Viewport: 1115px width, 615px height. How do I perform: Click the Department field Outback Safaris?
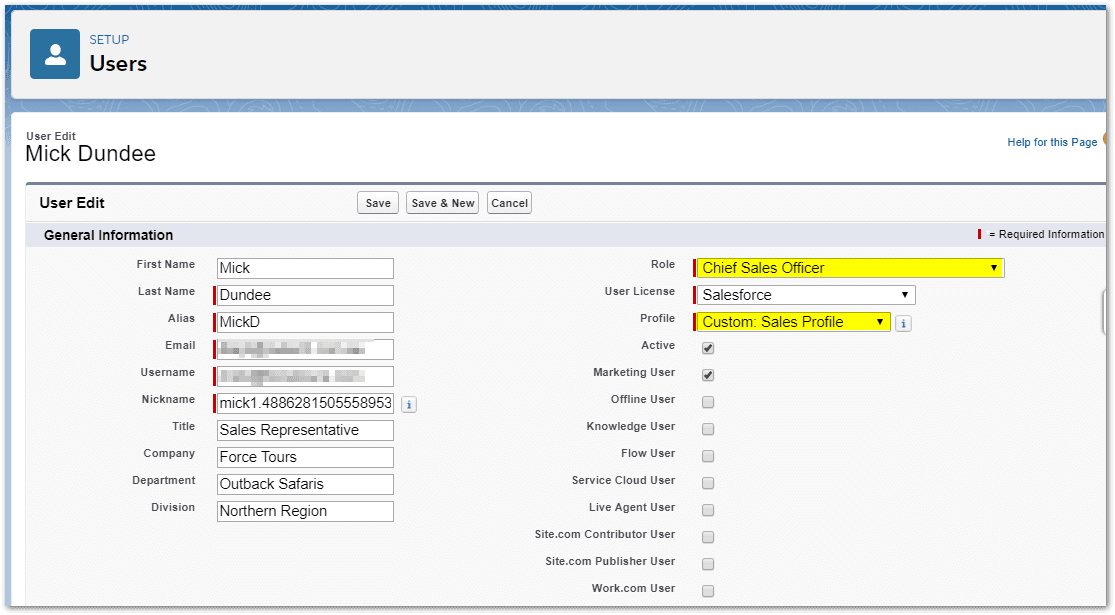(x=305, y=484)
